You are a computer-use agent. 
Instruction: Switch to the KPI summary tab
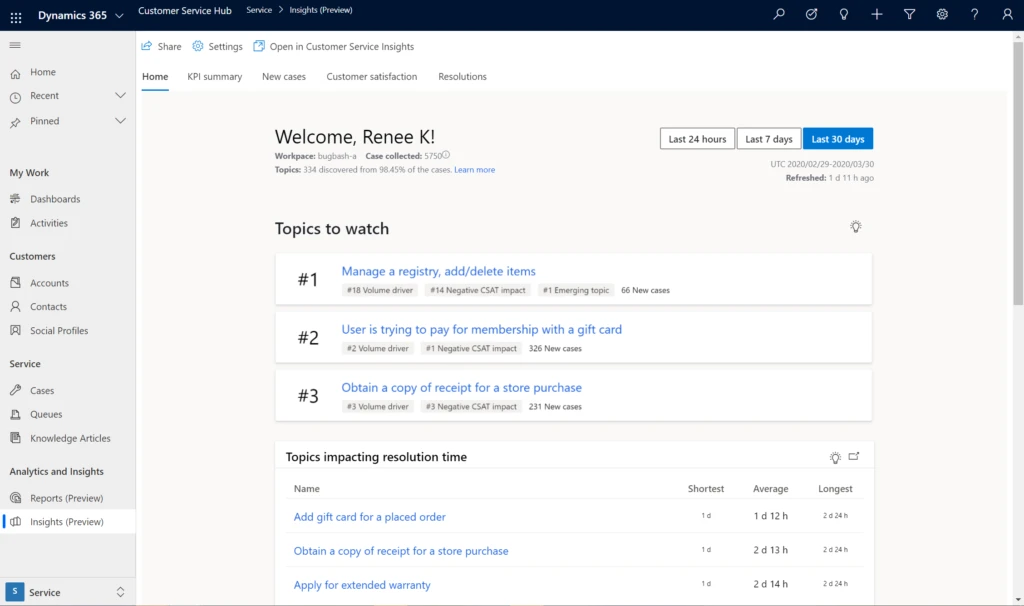pos(214,76)
